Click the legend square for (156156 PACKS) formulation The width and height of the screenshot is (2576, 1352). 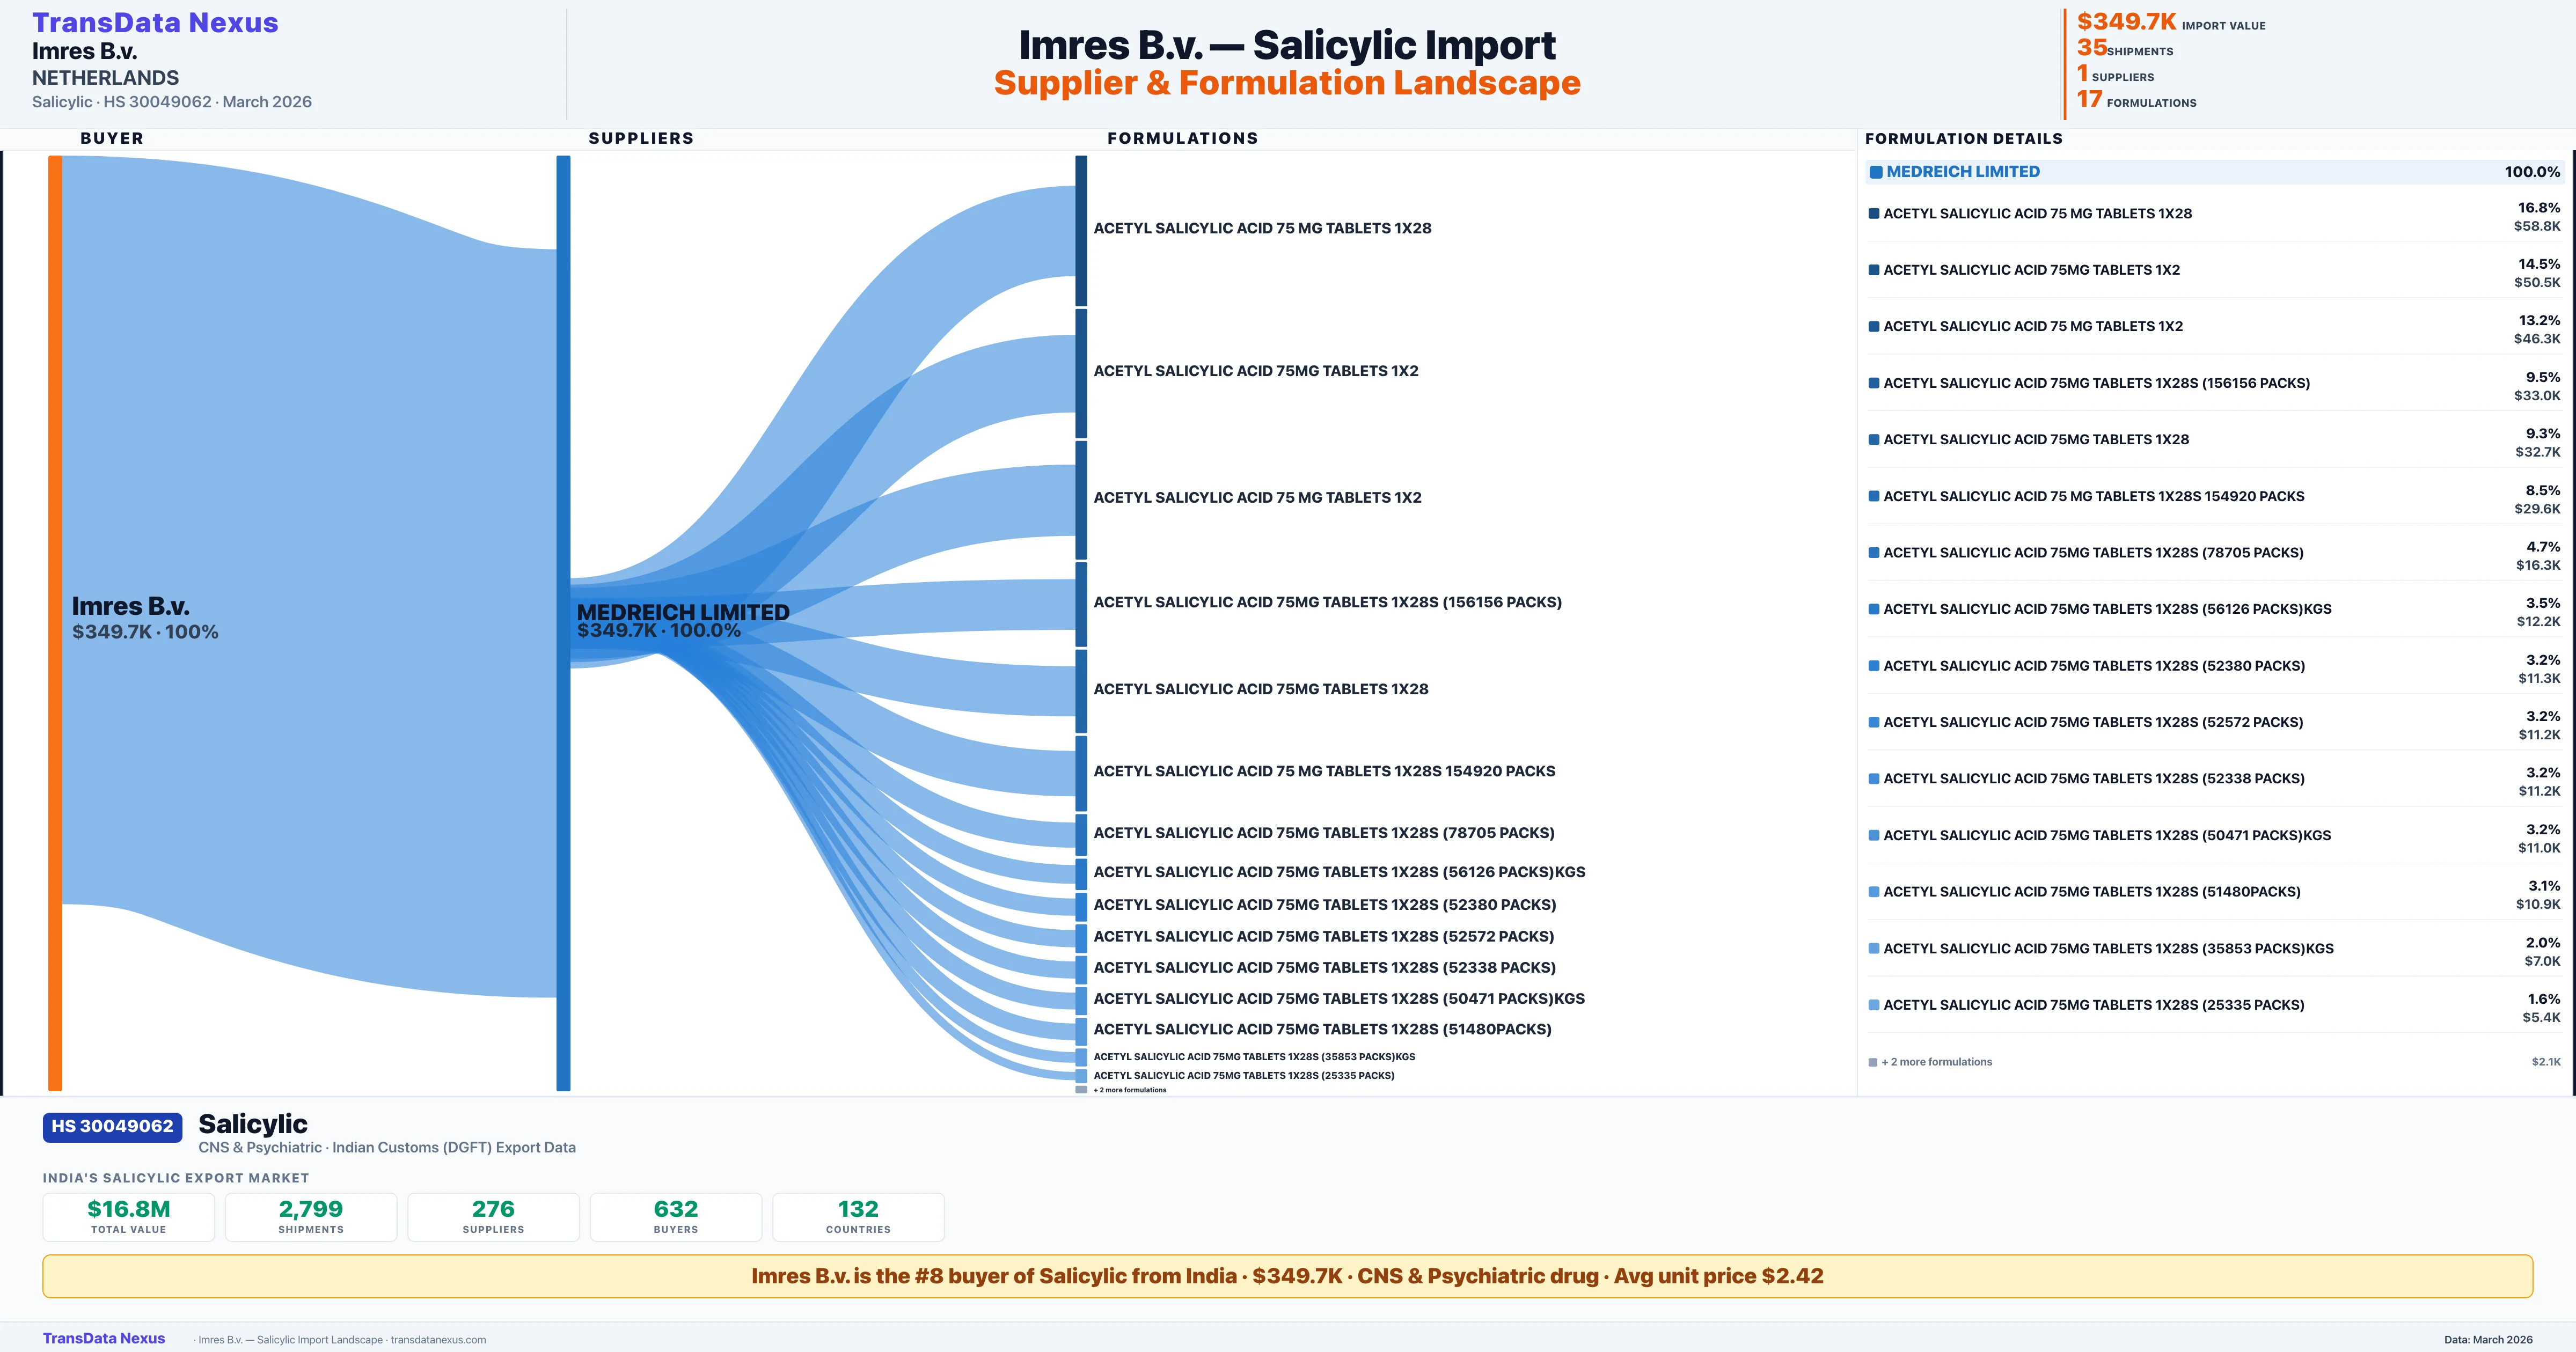(x=1874, y=383)
